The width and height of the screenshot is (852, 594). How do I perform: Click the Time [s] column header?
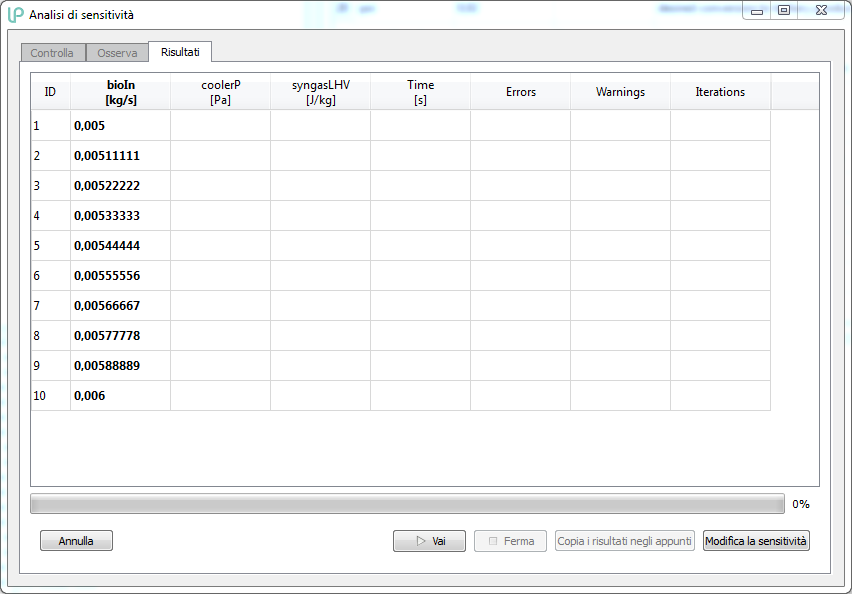click(x=420, y=92)
